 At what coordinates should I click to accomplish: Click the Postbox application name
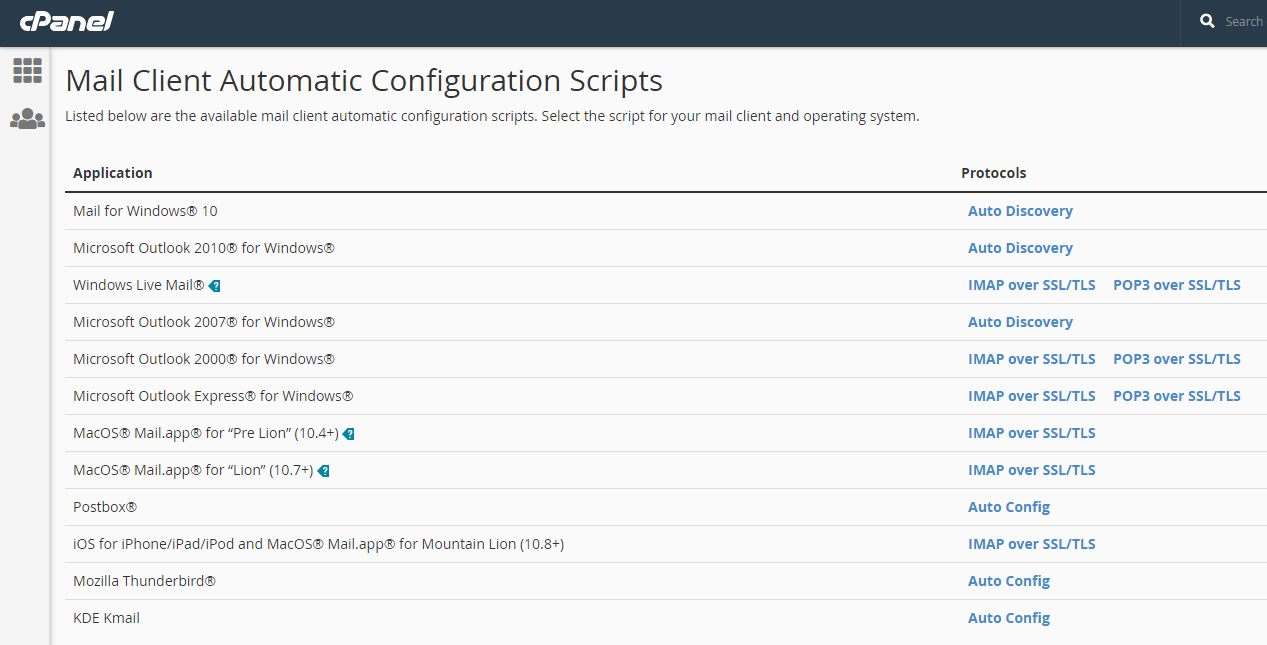tap(105, 507)
